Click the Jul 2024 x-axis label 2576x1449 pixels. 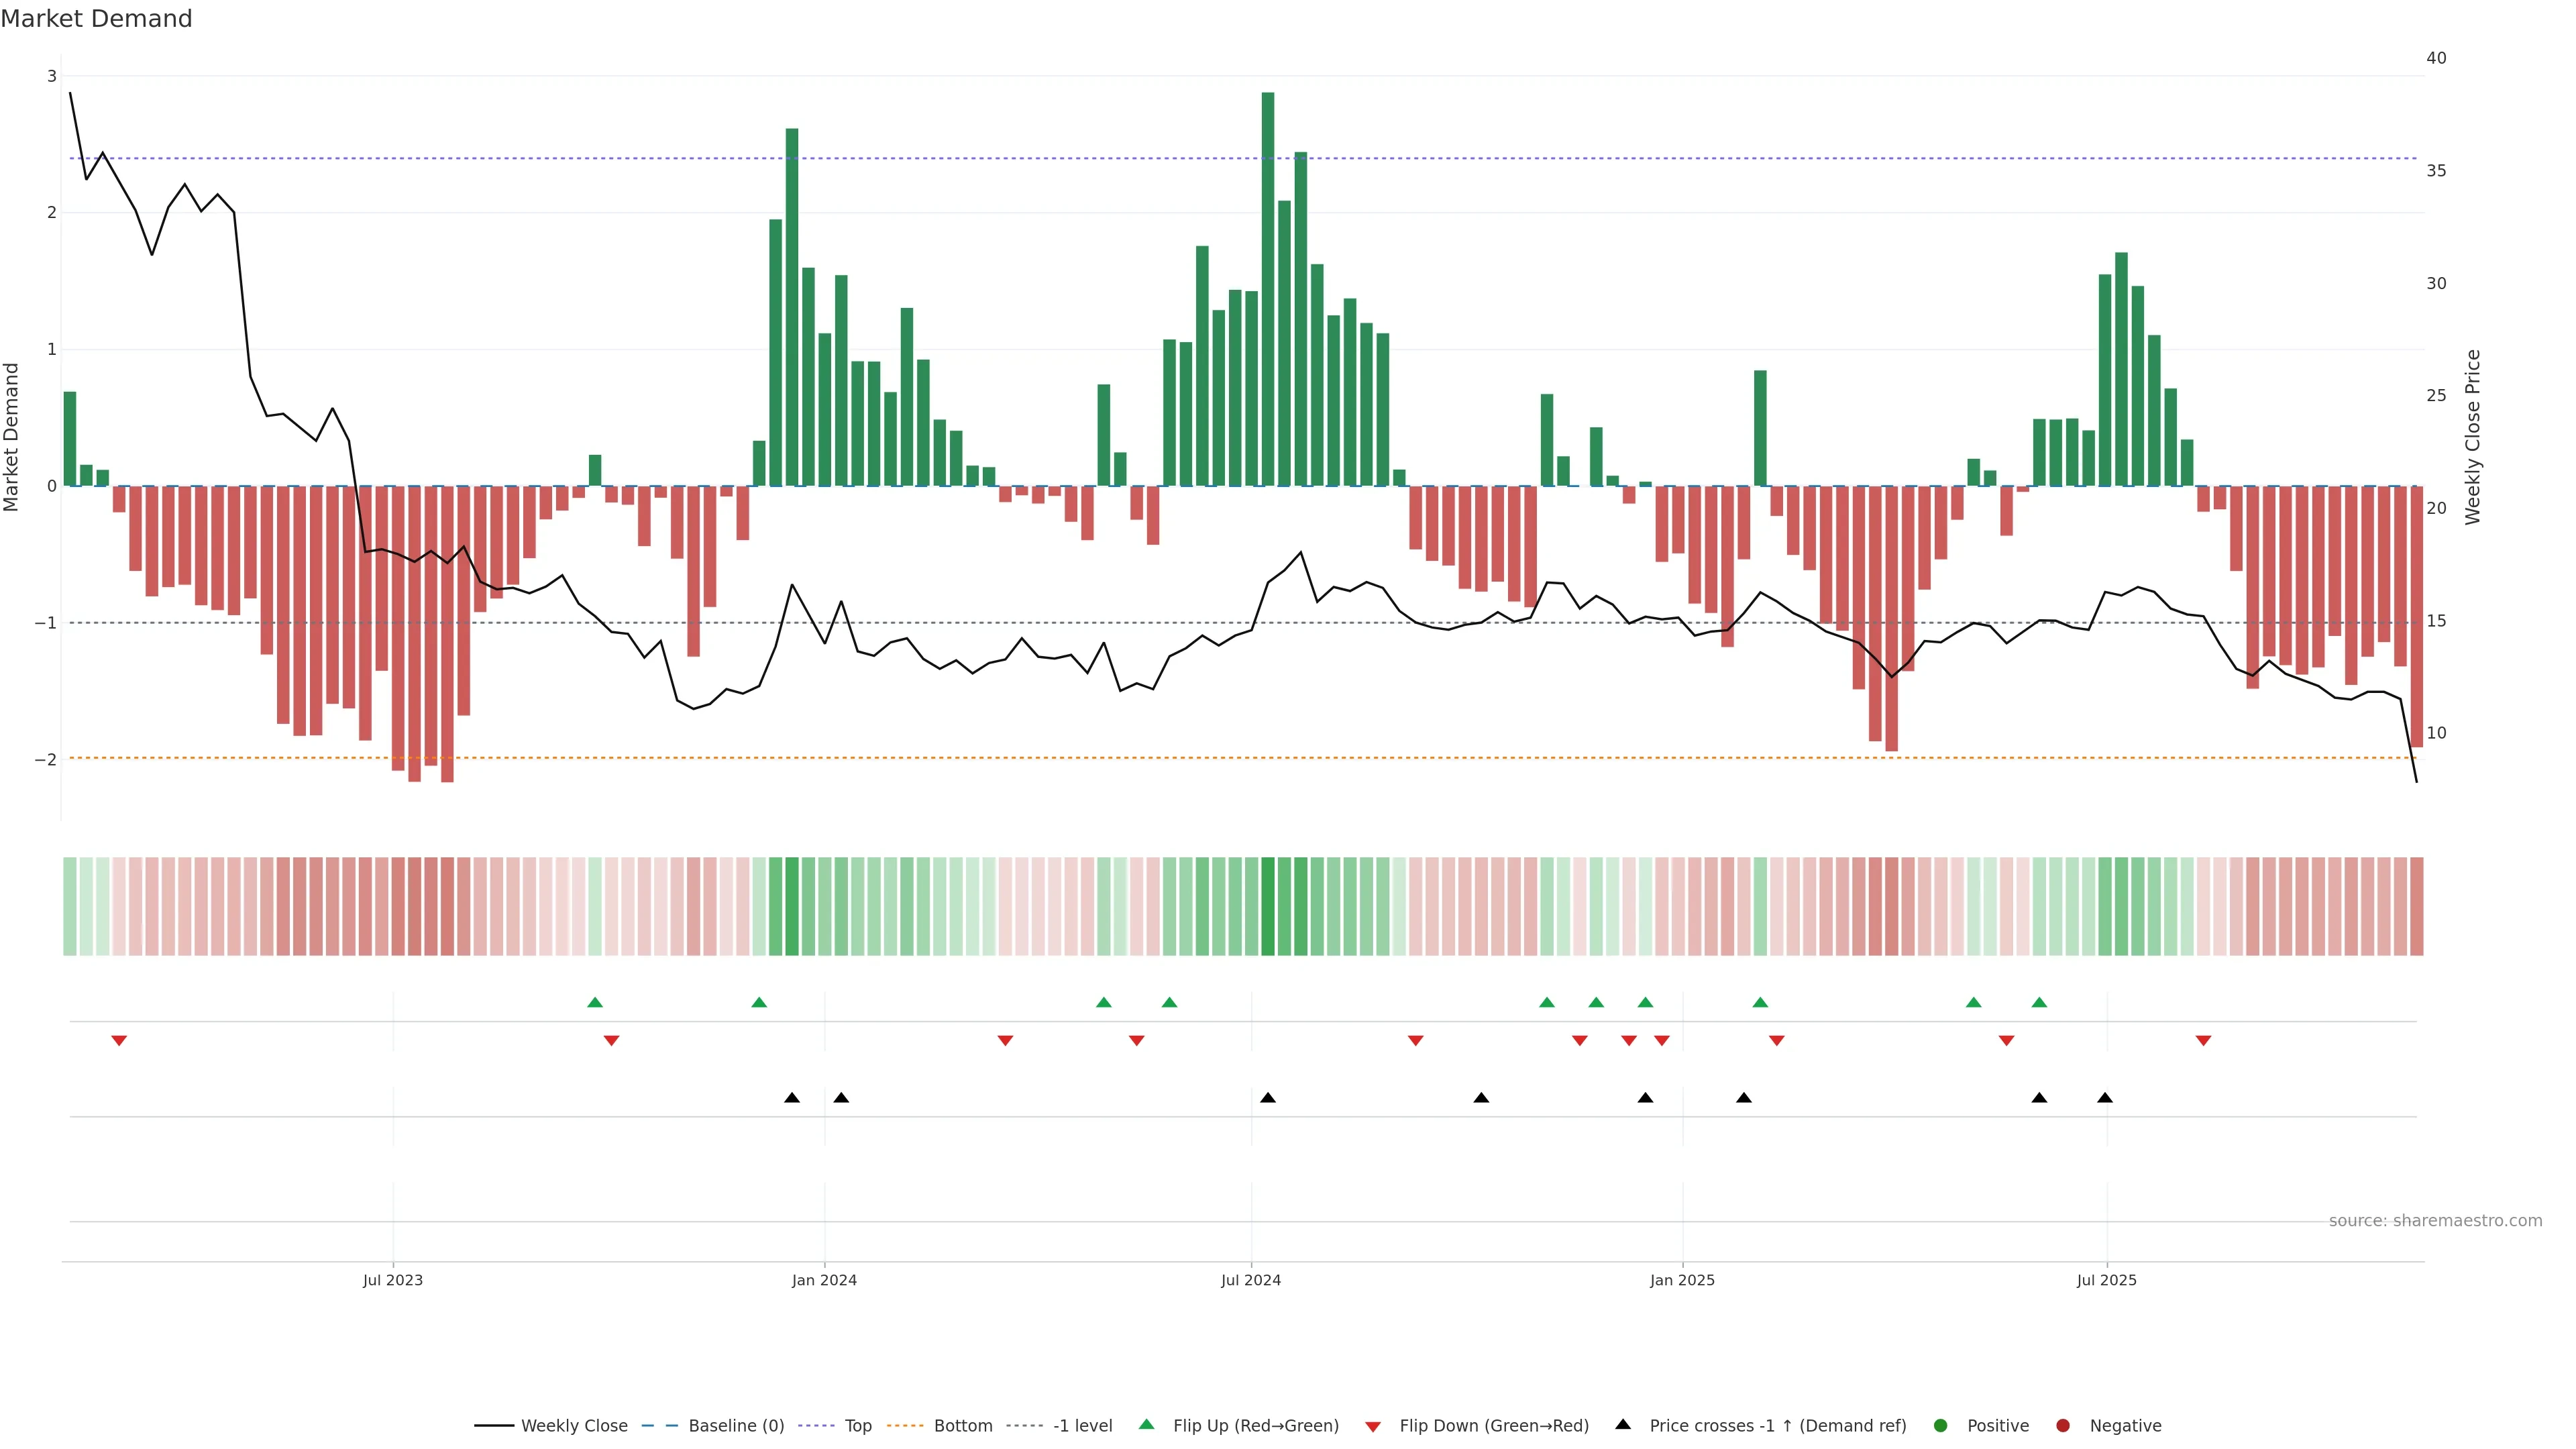(1250, 1280)
